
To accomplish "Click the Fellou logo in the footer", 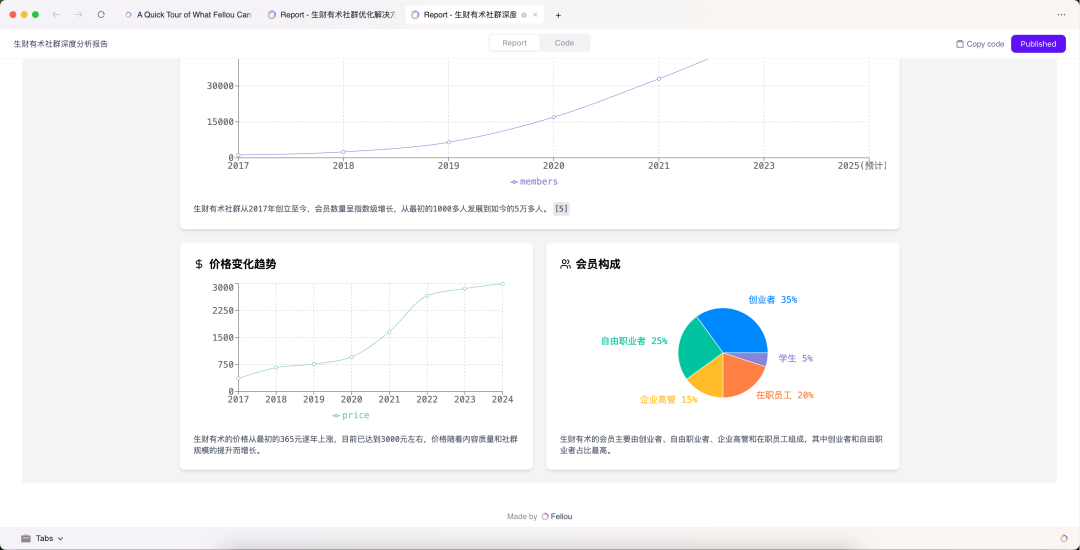I will [x=557, y=516].
